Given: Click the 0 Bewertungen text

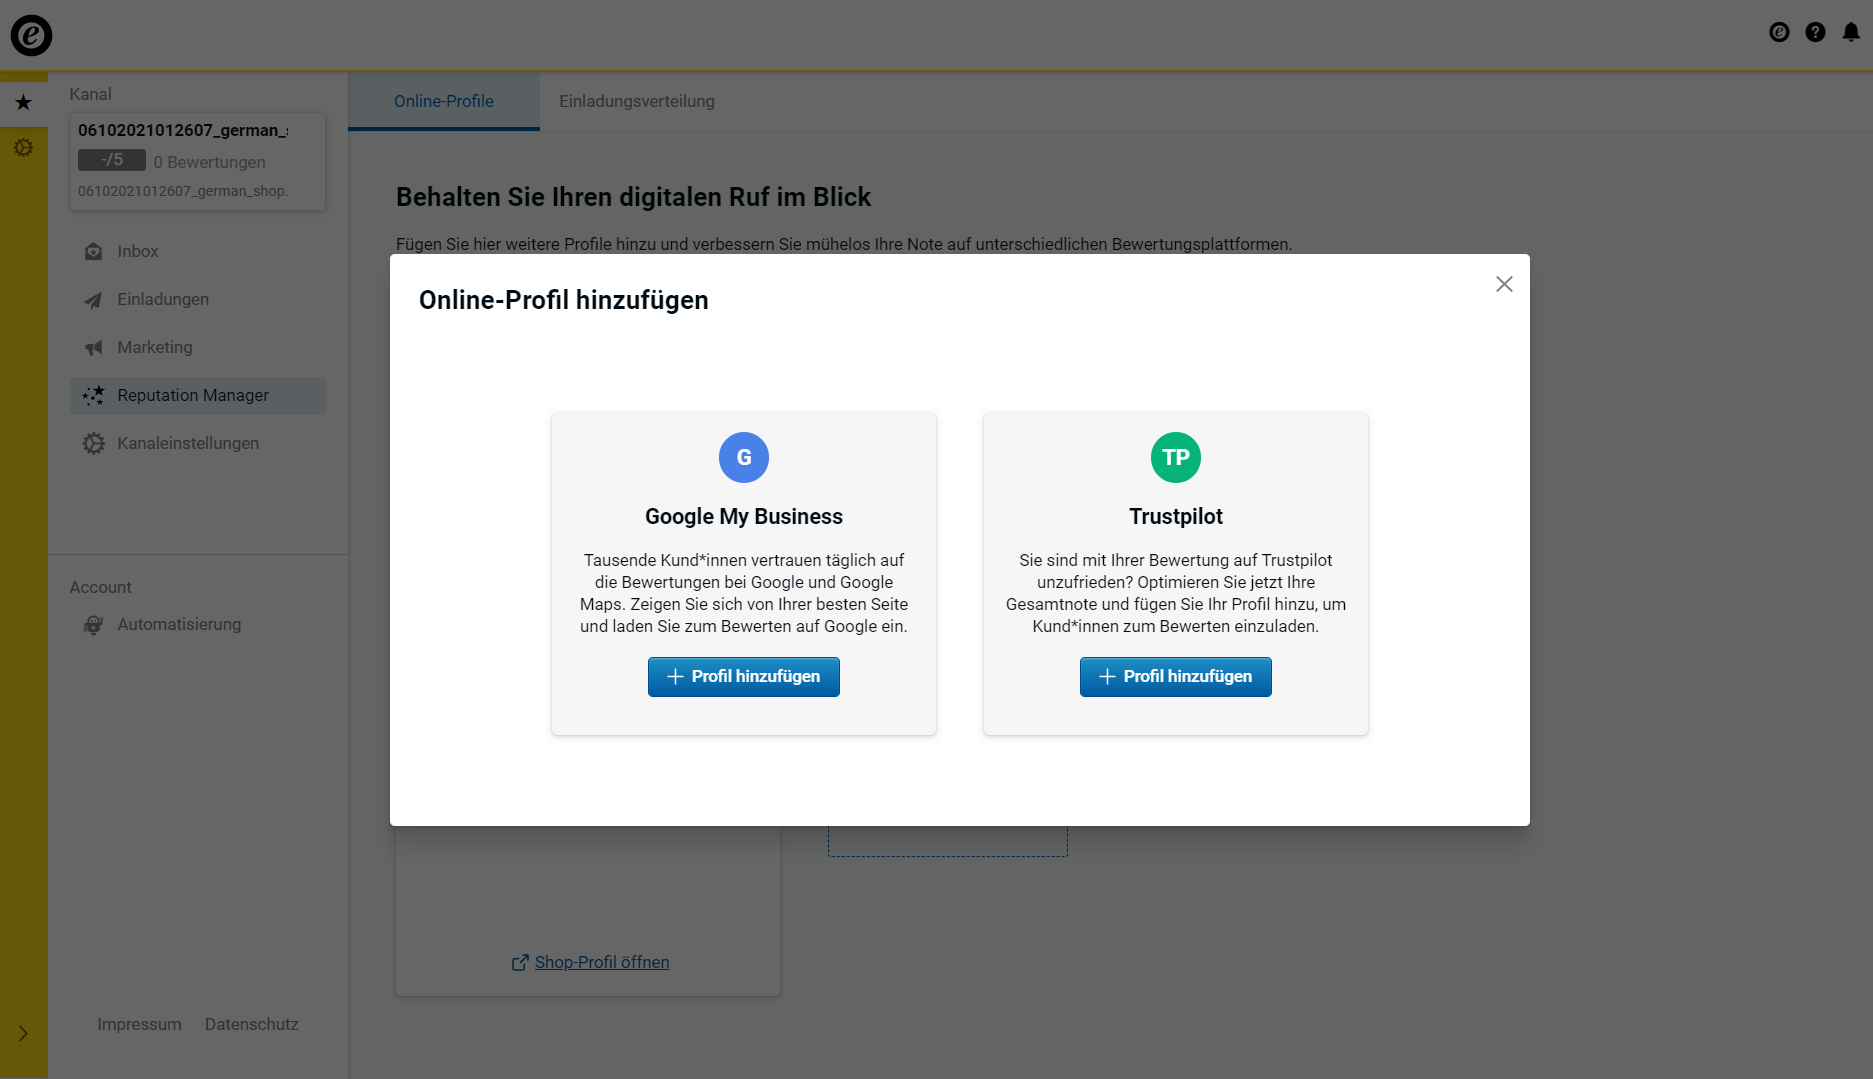Looking at the screenshot, I should (210, 162).
